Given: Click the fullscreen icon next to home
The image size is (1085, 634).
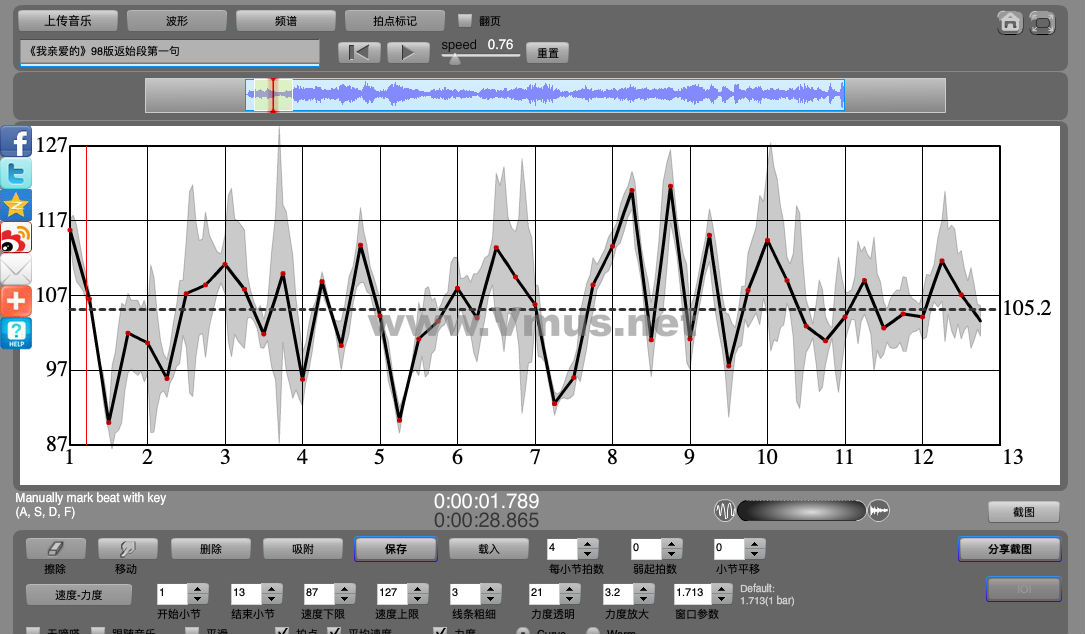Looking at the screenshot, I should [1042, 22].
